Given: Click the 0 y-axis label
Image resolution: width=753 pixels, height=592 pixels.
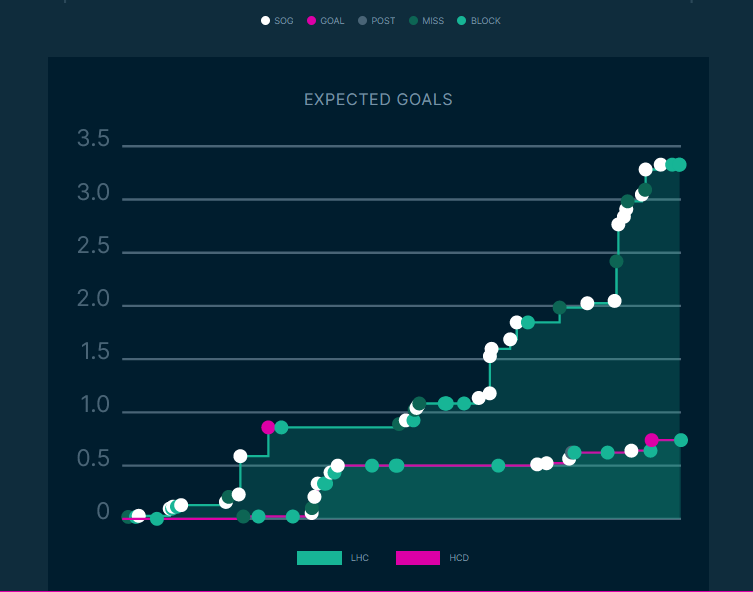Looking at the screenshot, I should point(103,512).
